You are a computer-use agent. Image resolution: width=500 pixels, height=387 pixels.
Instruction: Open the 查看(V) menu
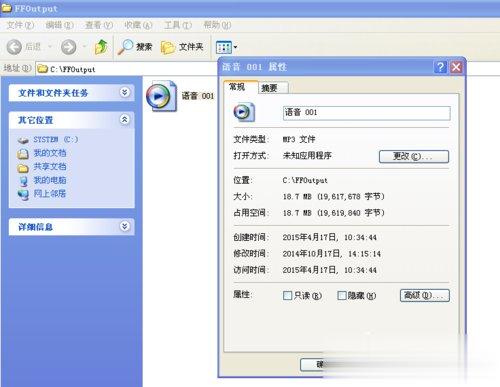coord(99,25)
